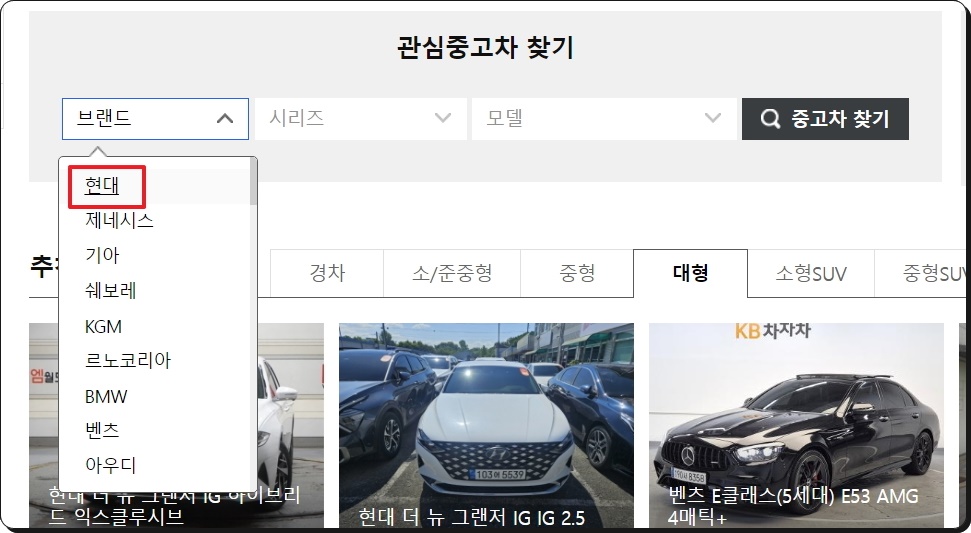Switch to the 경차 tab
971x533 pixels.
click(327, 273)
